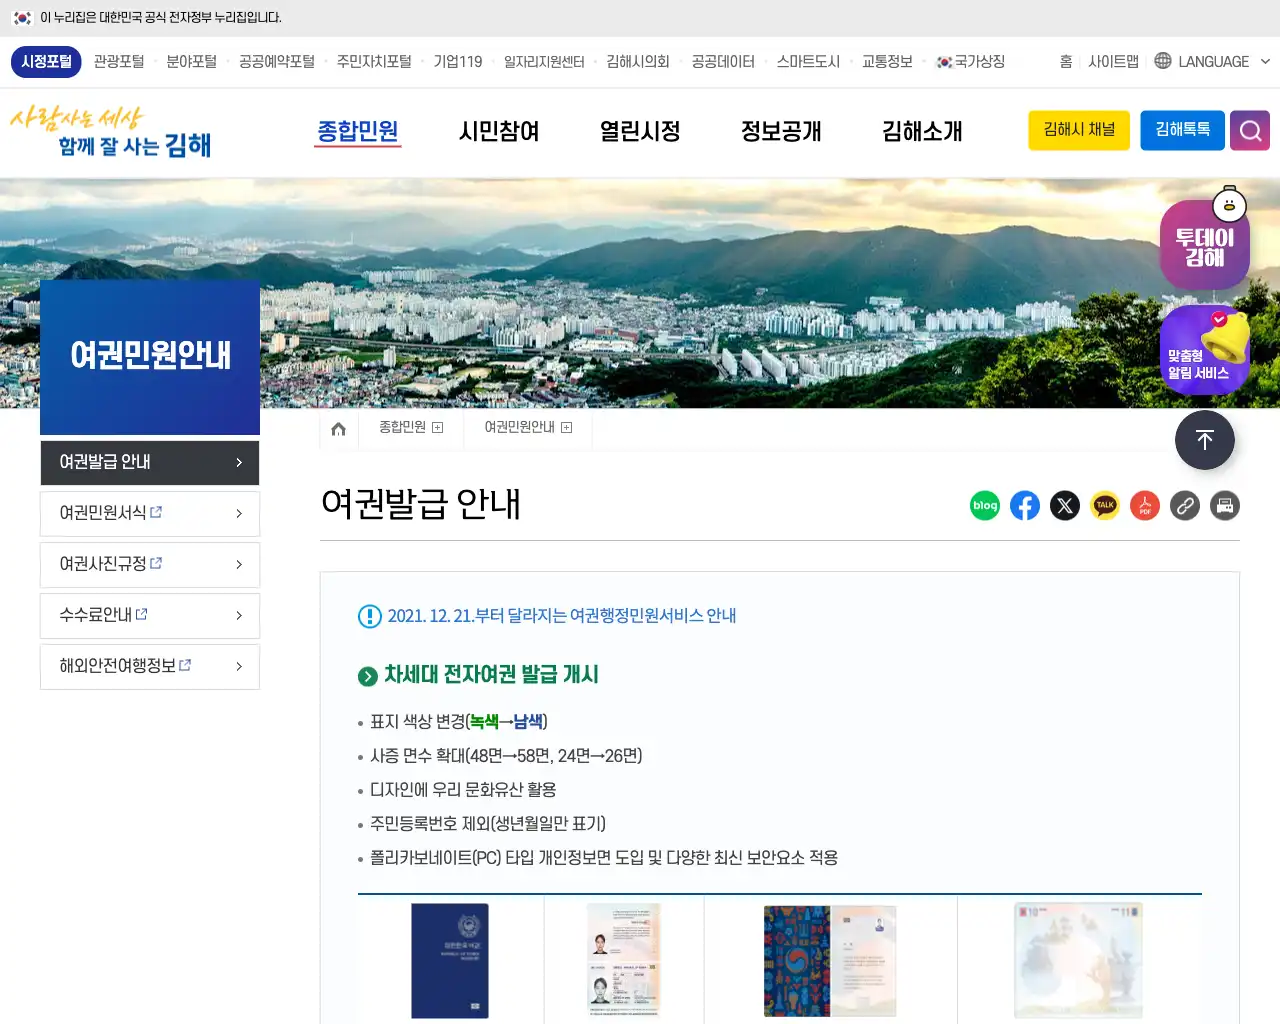Download page as PDF icon
The height and width of the screenshot is (1024, 1280).
(1145, 506)
